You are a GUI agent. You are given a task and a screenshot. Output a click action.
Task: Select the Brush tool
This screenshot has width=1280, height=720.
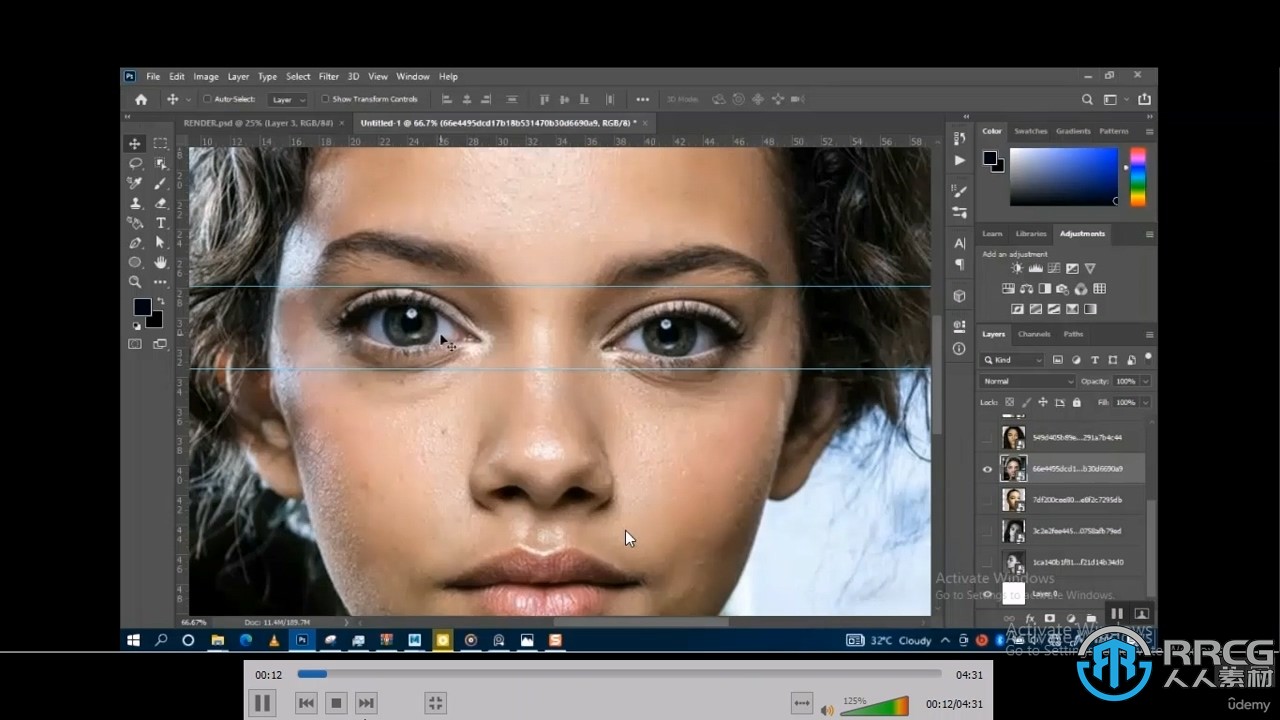[160, 183]
